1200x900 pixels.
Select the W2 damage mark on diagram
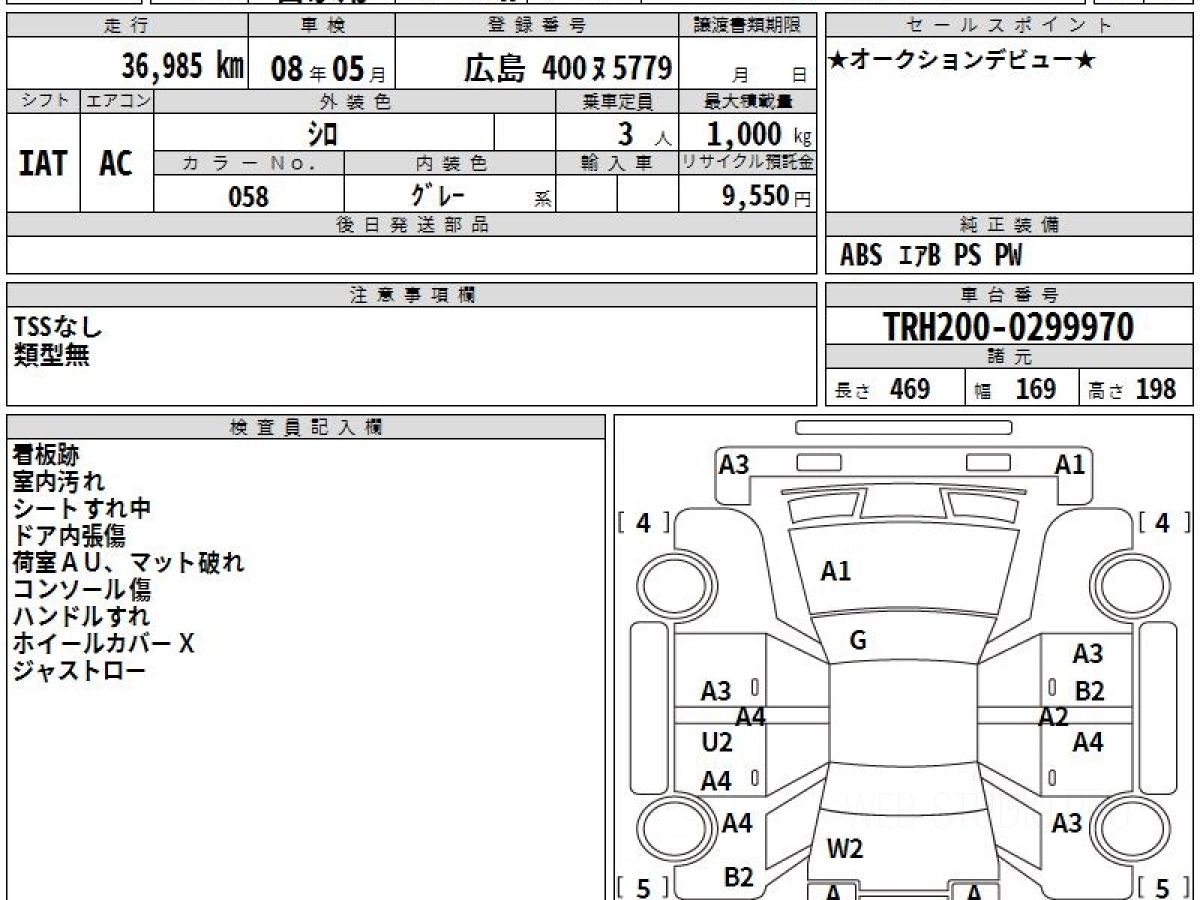point(844,849)
